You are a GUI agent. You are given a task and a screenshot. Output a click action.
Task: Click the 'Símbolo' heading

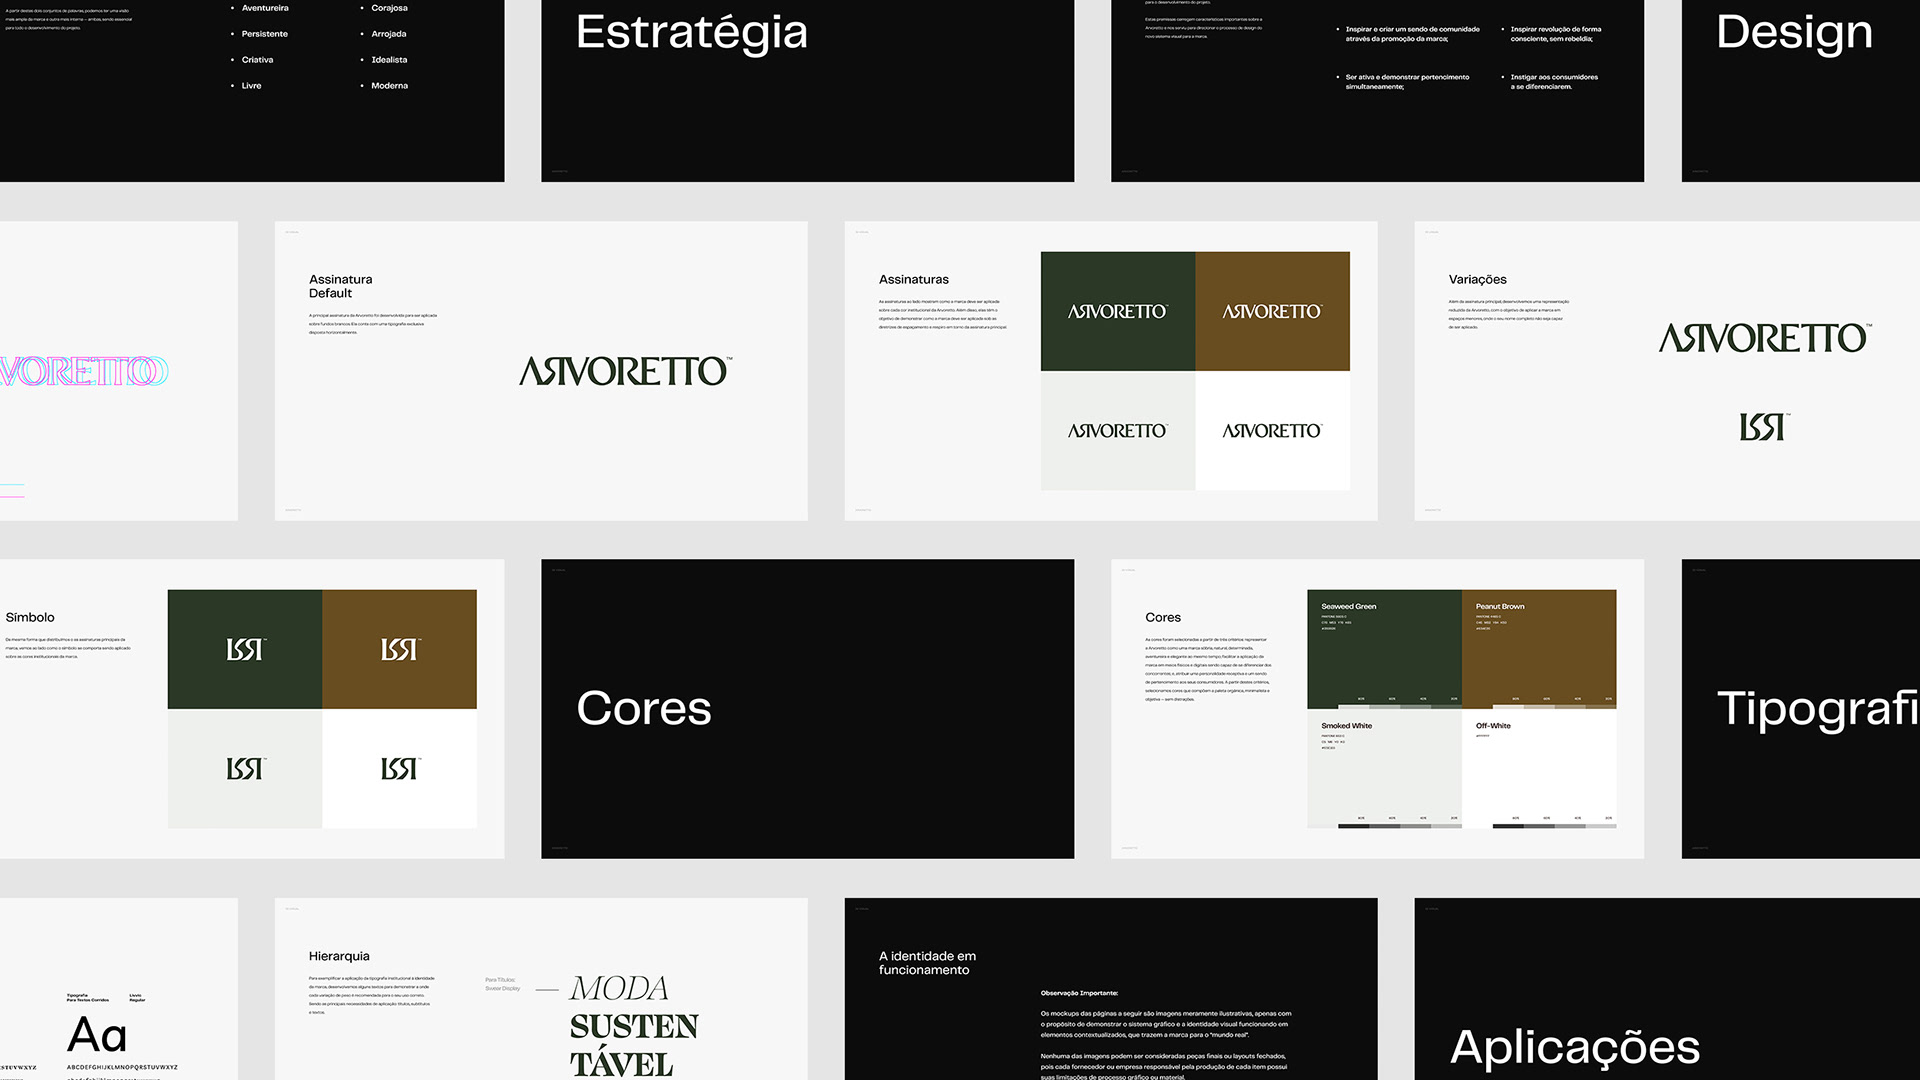tap(30, 617)
